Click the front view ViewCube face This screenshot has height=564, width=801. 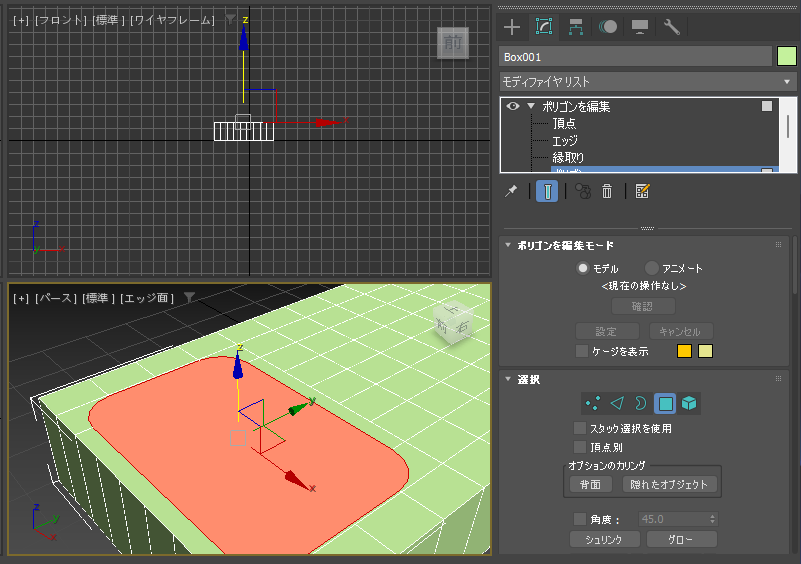(x=453, y=43)
